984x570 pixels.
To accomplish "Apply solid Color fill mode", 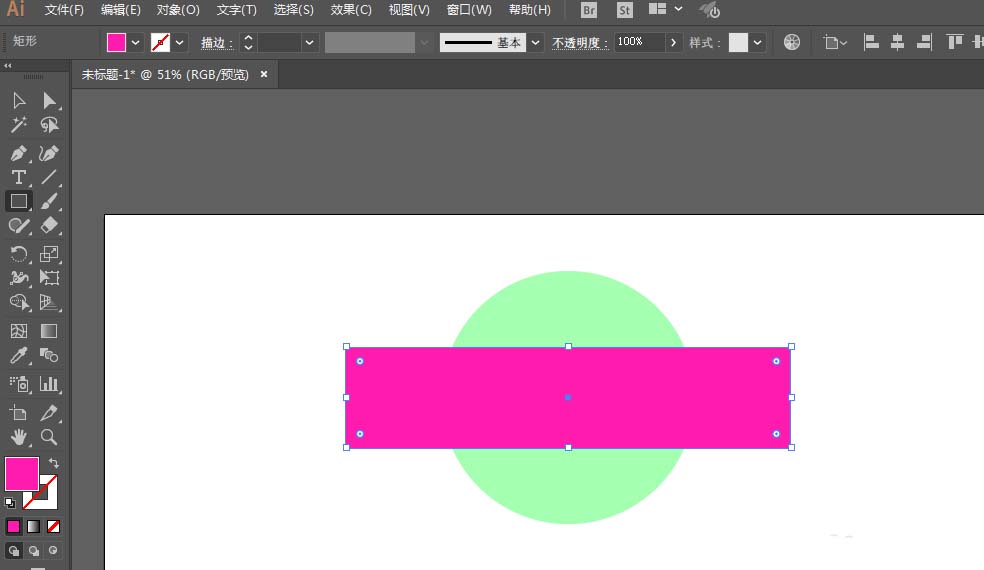I will 13,526.
